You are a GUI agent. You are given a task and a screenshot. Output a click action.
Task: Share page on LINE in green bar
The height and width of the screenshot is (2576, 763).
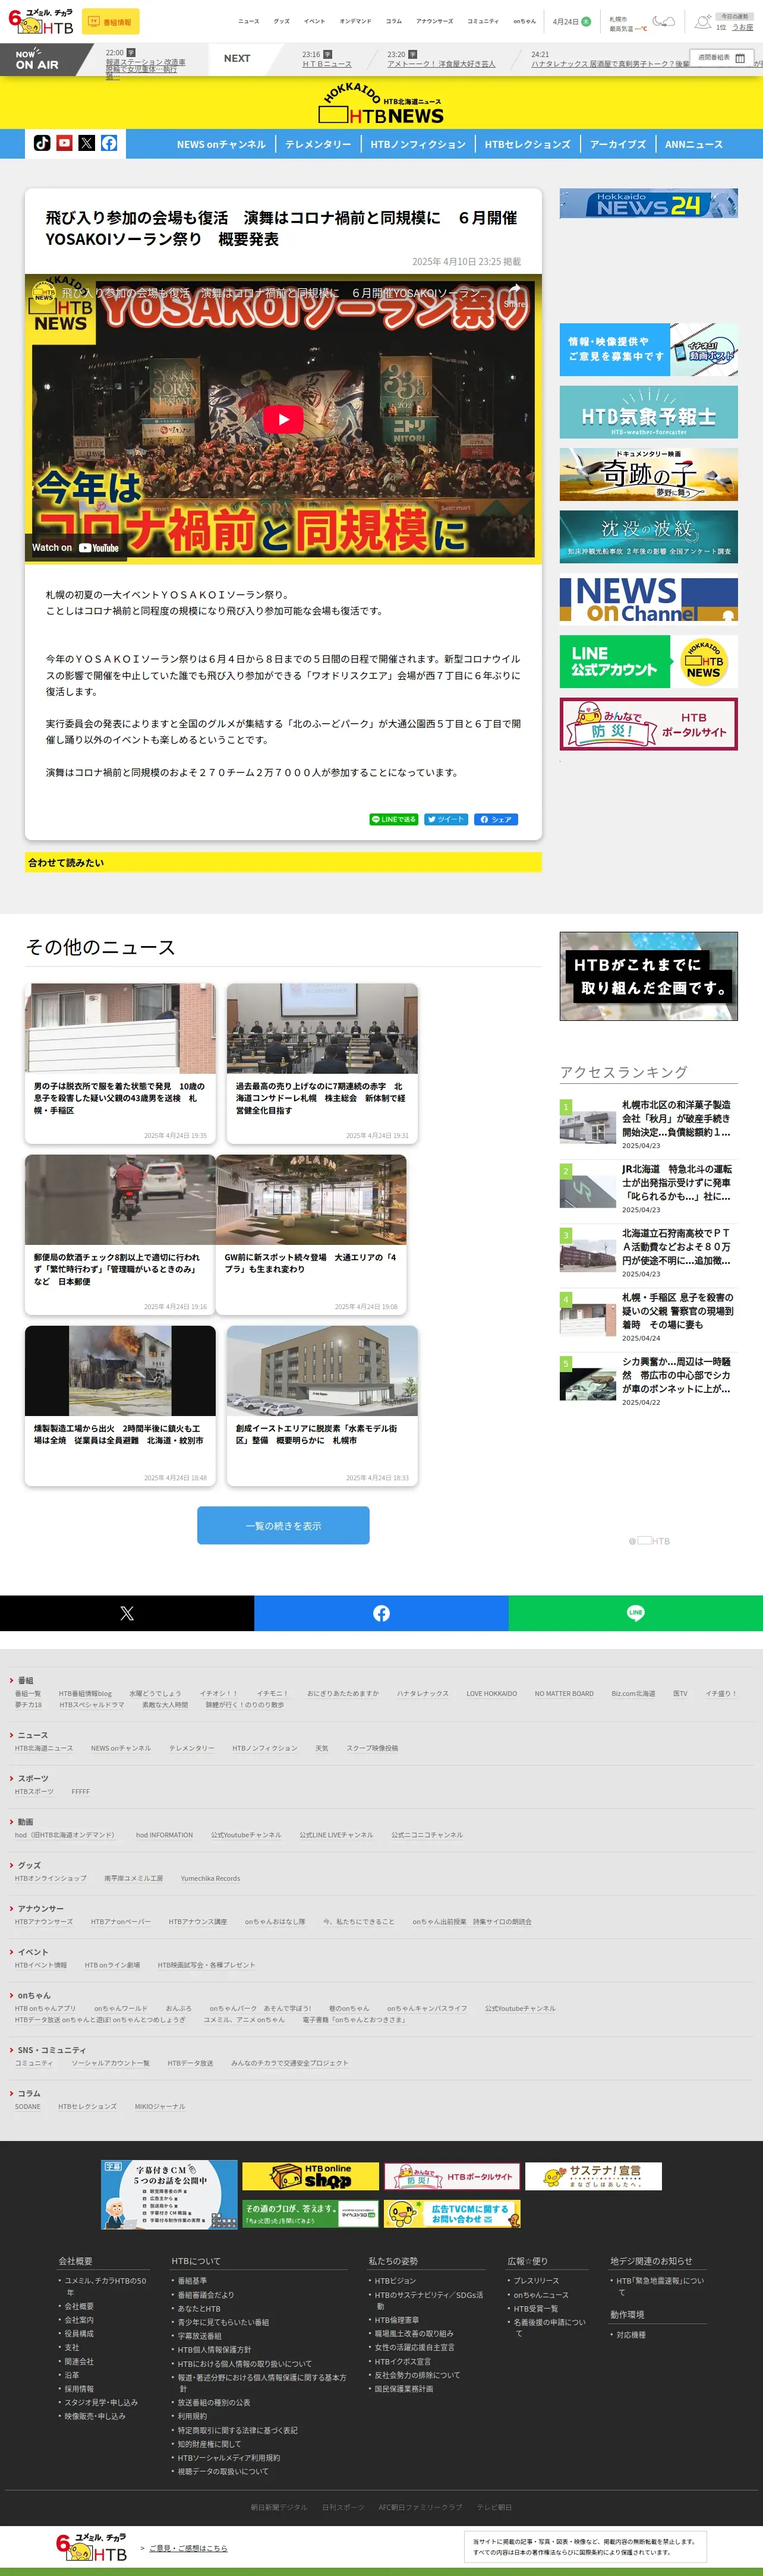point(635,1613)
